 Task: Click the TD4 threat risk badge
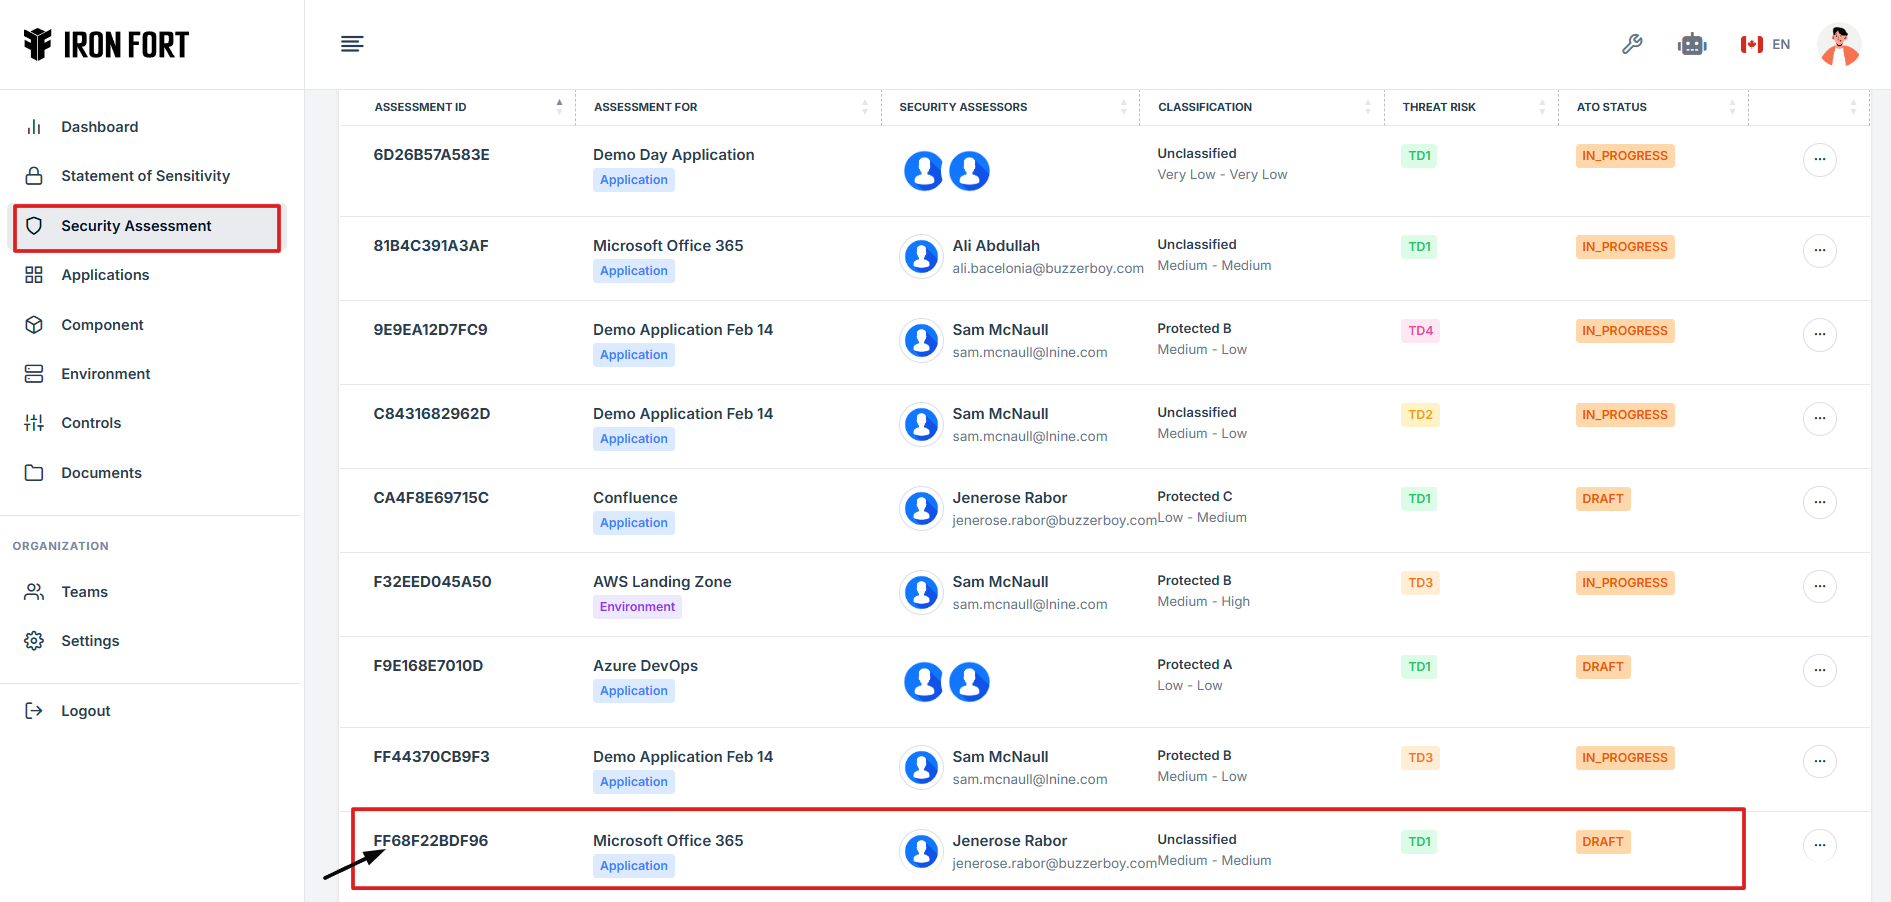[x=1420, y=331]
